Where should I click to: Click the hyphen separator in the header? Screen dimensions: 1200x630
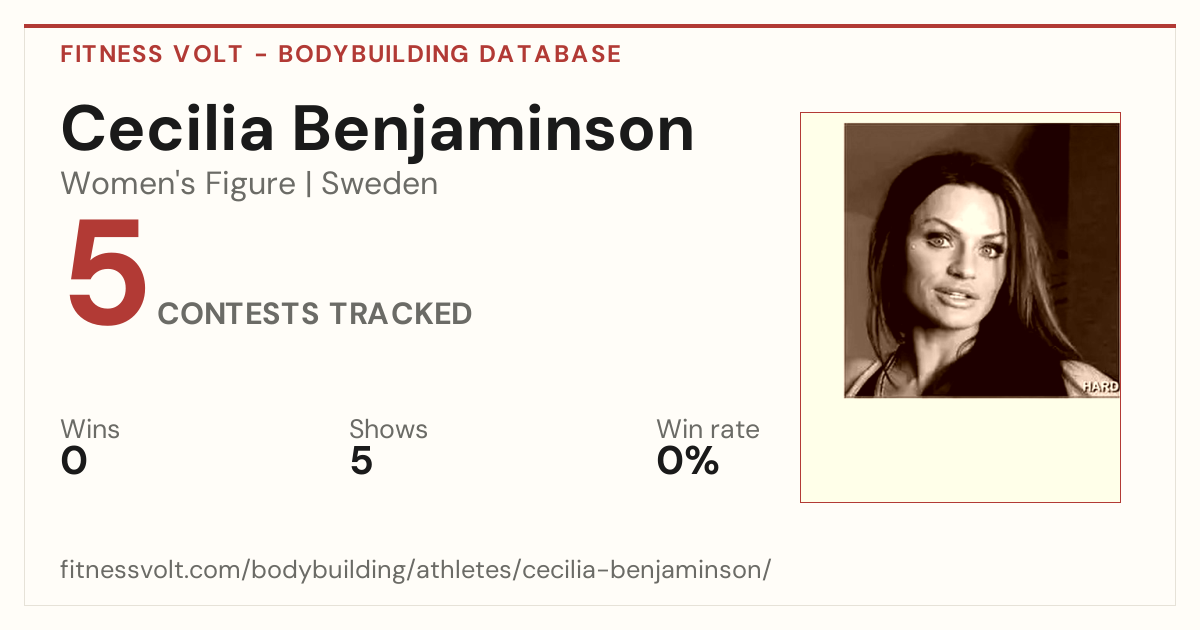[x=260, y=54]
